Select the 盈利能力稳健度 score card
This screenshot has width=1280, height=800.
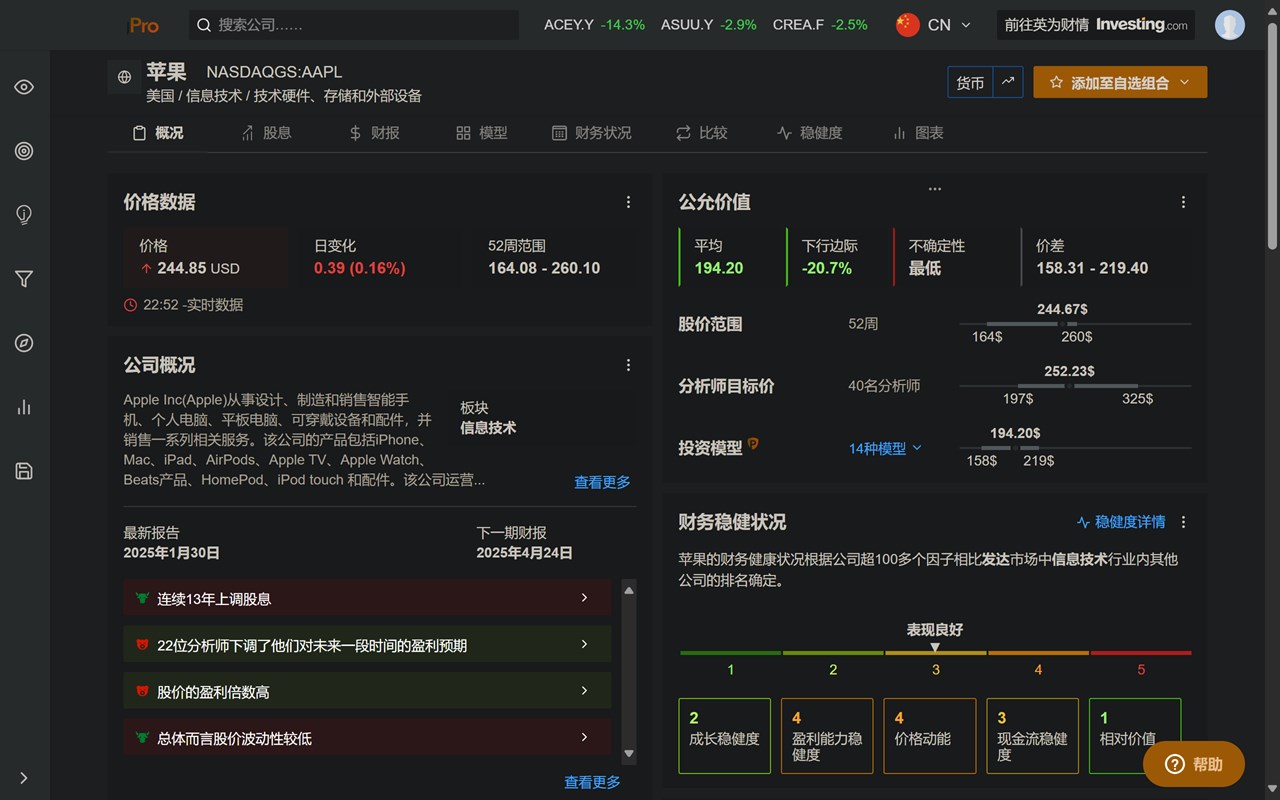tap(827, 736)
